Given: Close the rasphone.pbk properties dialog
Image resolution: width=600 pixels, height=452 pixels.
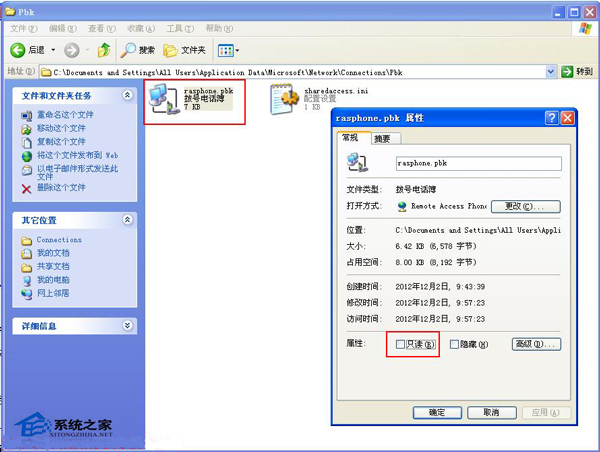Looking at the screenshot, I should 567,118.
